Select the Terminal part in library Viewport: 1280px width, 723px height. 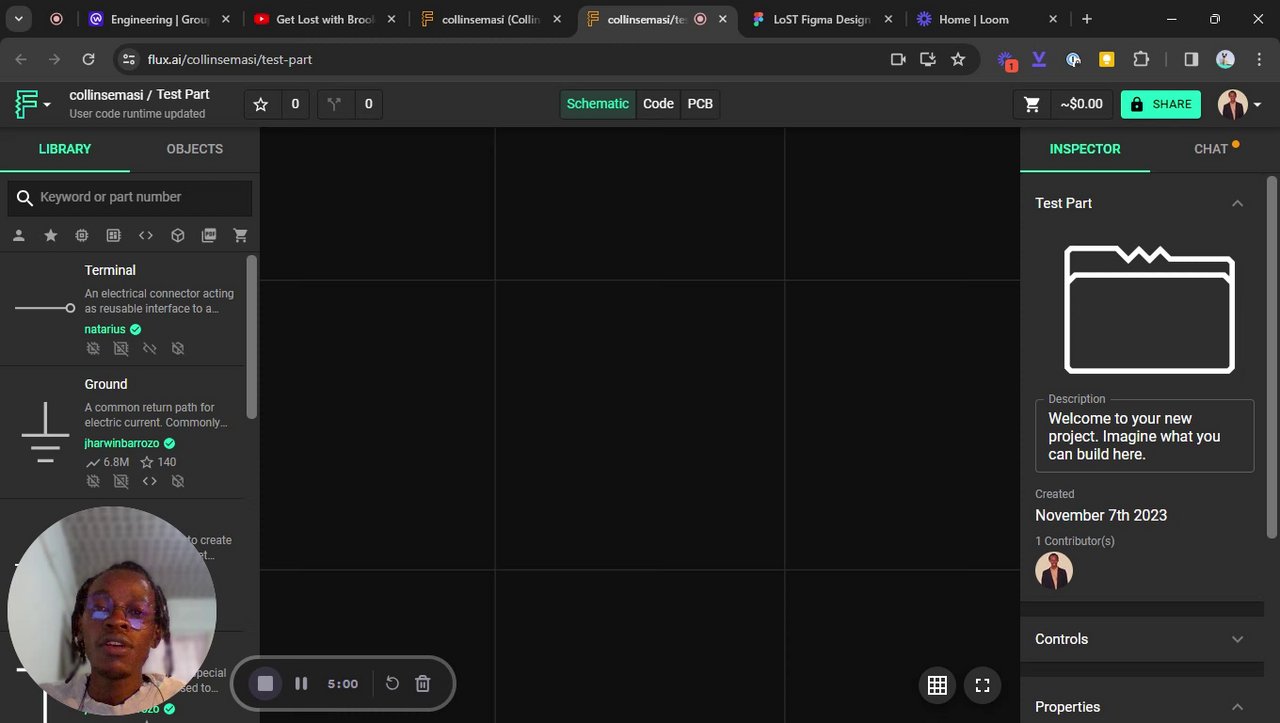click(x=123, y=309)
